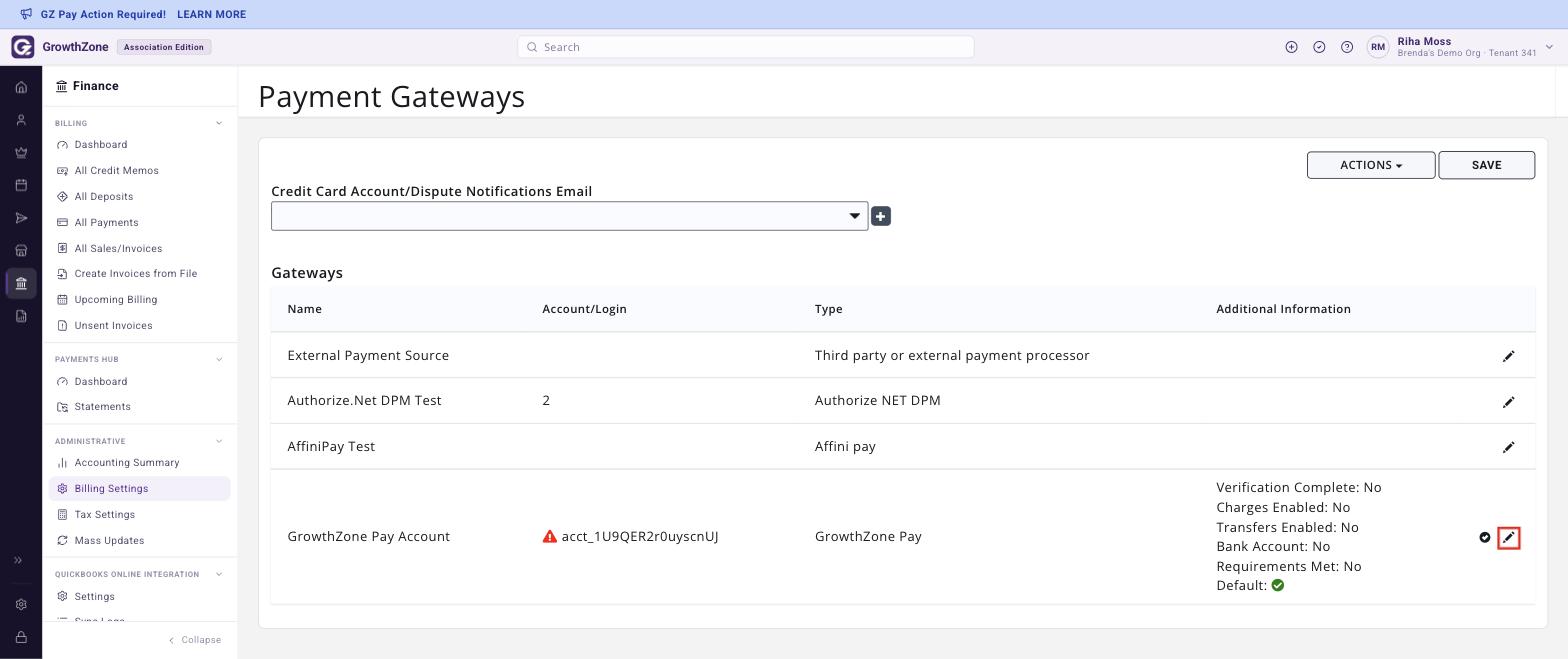Click the GrowthZone logo icon
Screen dimensions: 1568x659
point(22,47)
